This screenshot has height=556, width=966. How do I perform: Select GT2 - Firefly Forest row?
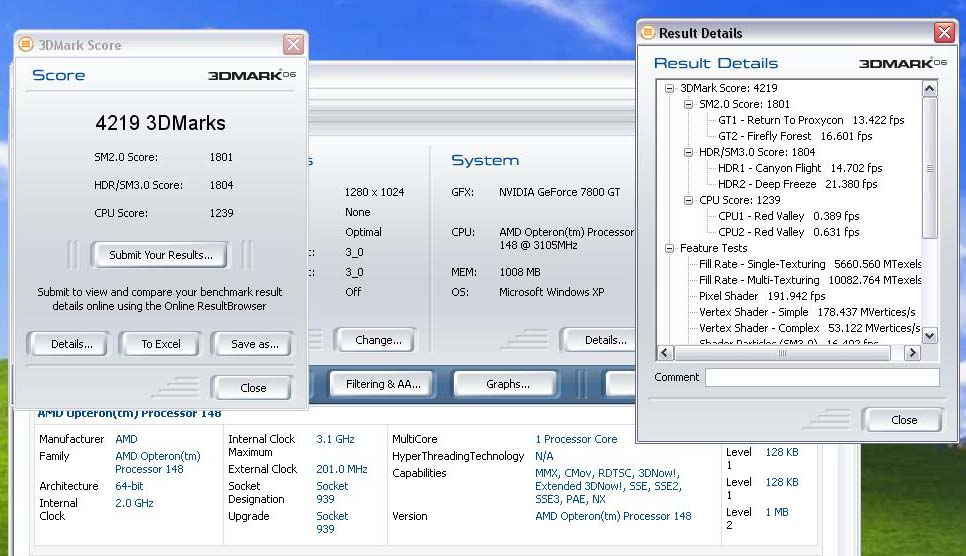click(x=795, y=136)
